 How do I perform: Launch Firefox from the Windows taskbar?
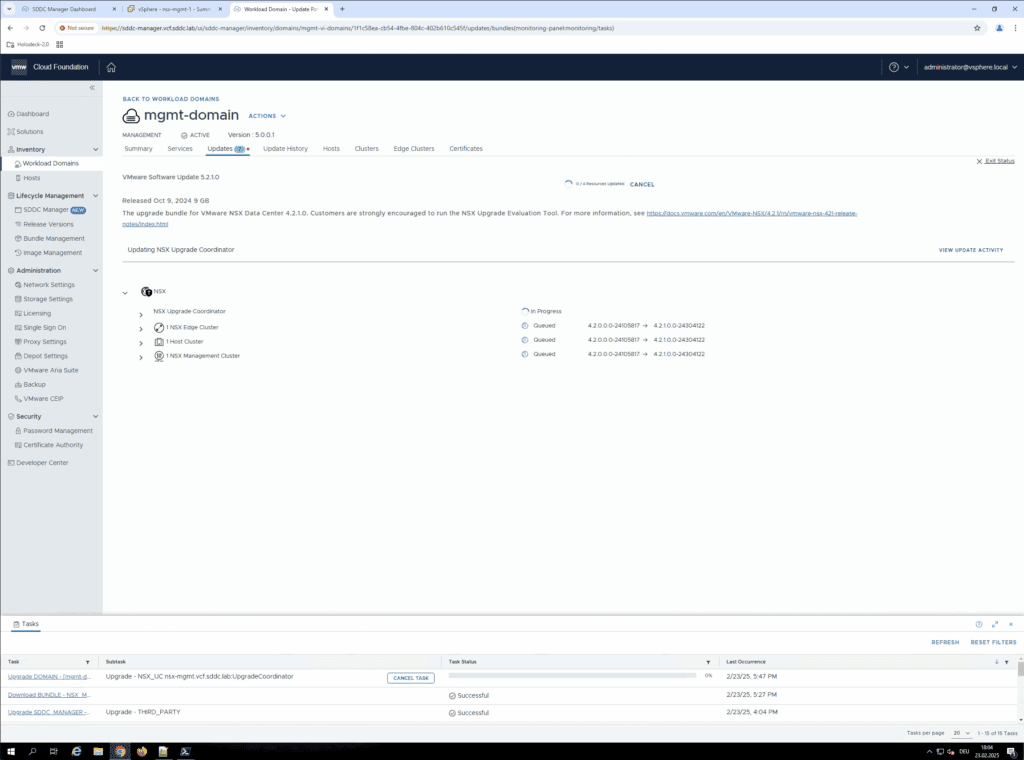141,751
